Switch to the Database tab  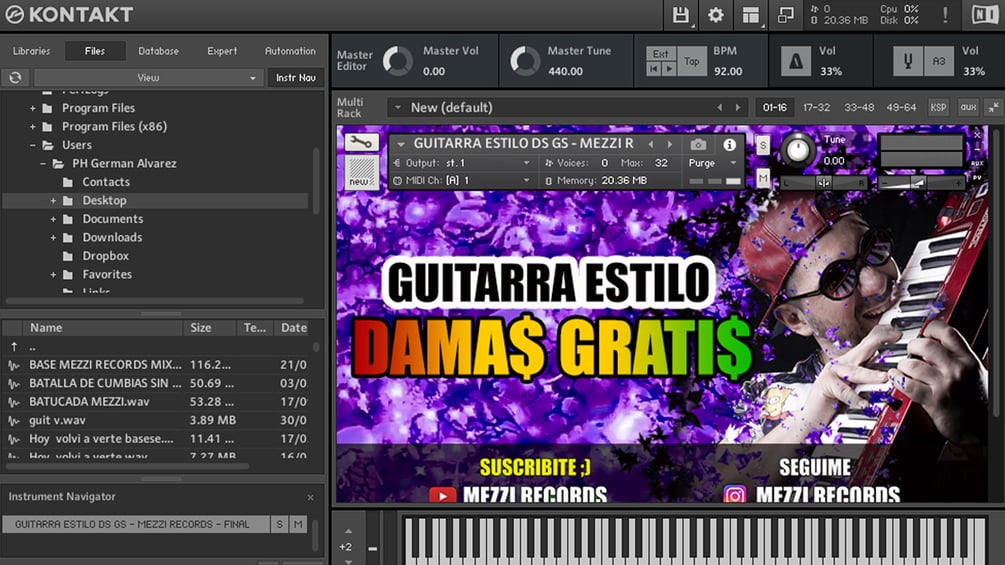tap(158, 51)
